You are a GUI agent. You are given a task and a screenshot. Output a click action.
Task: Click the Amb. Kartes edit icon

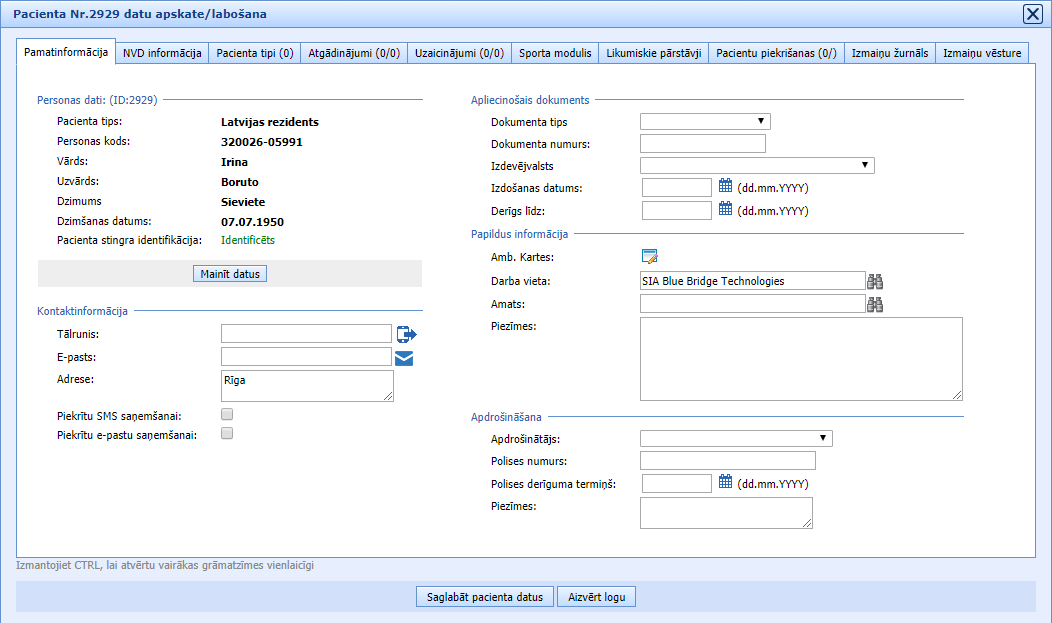pos(650,257)
